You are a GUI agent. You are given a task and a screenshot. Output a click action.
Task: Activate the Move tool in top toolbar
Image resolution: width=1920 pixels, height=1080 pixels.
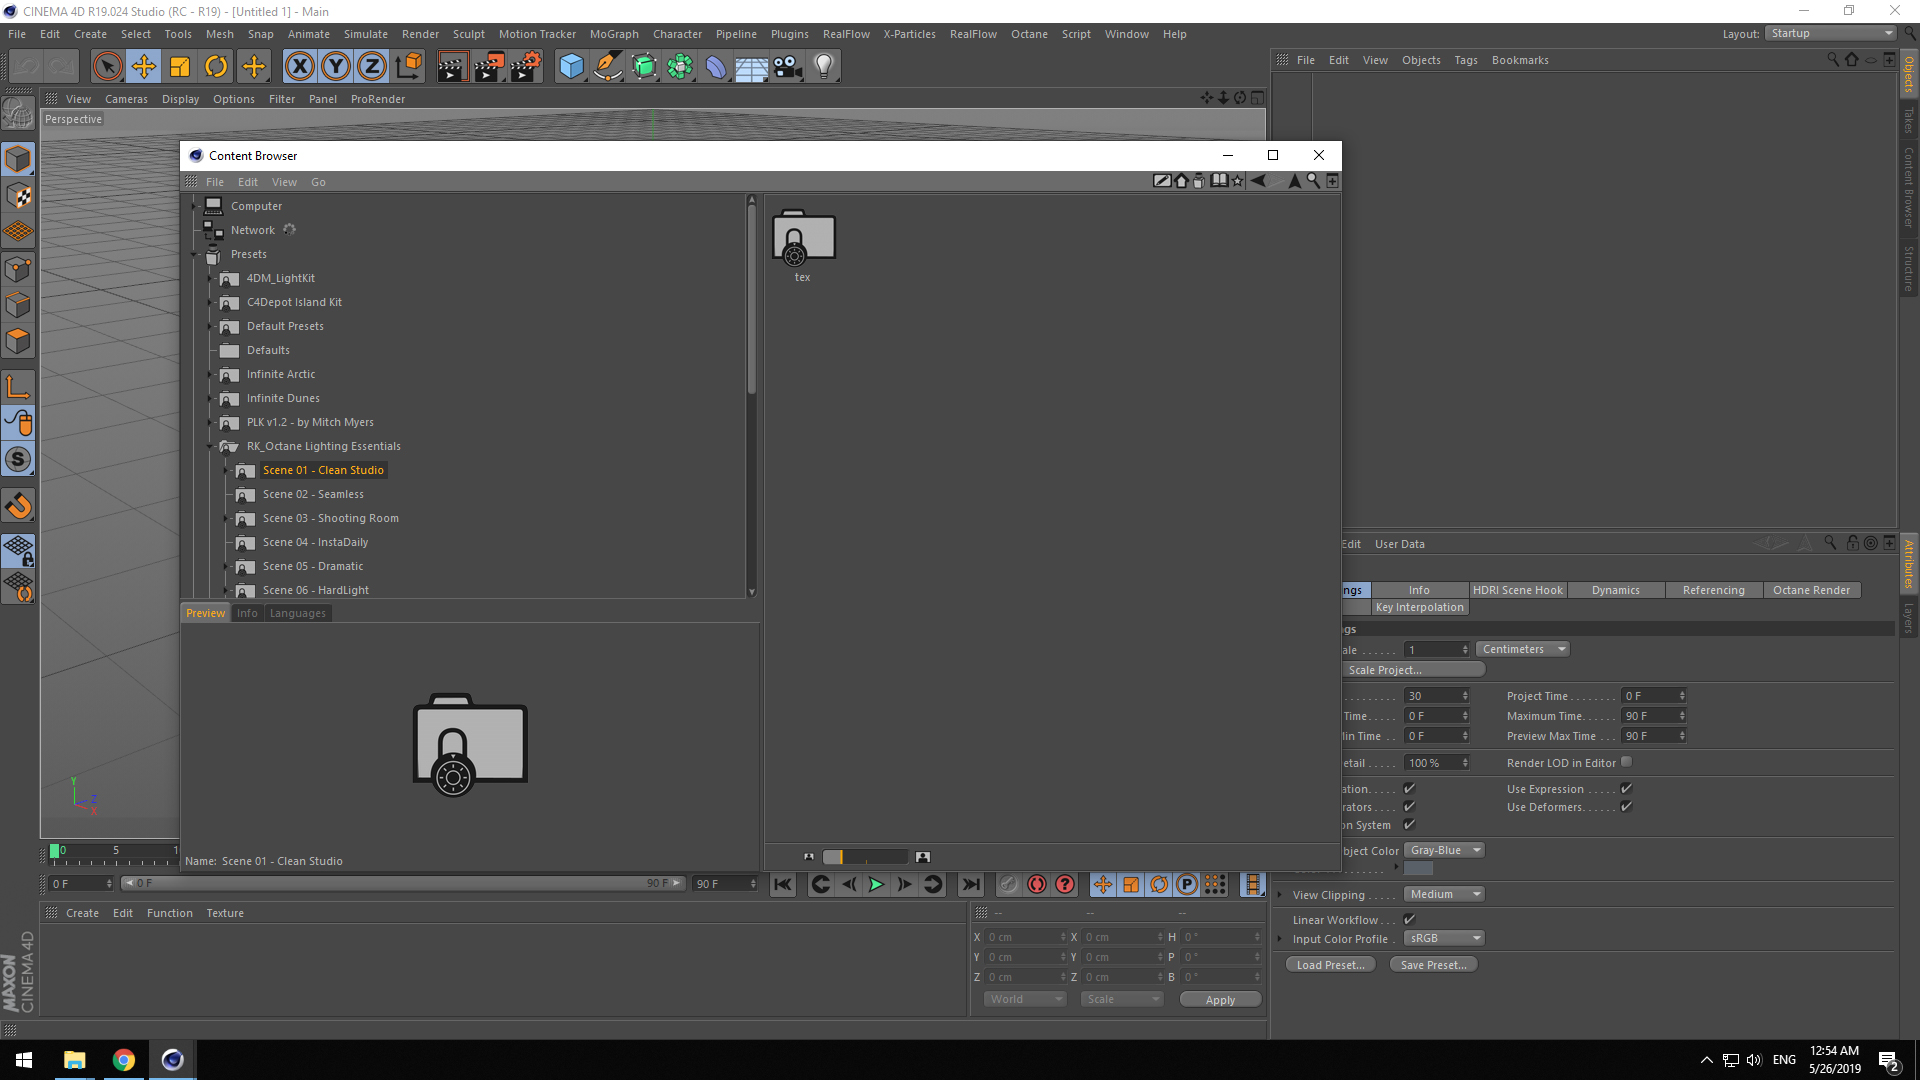[x=144, y=67]
